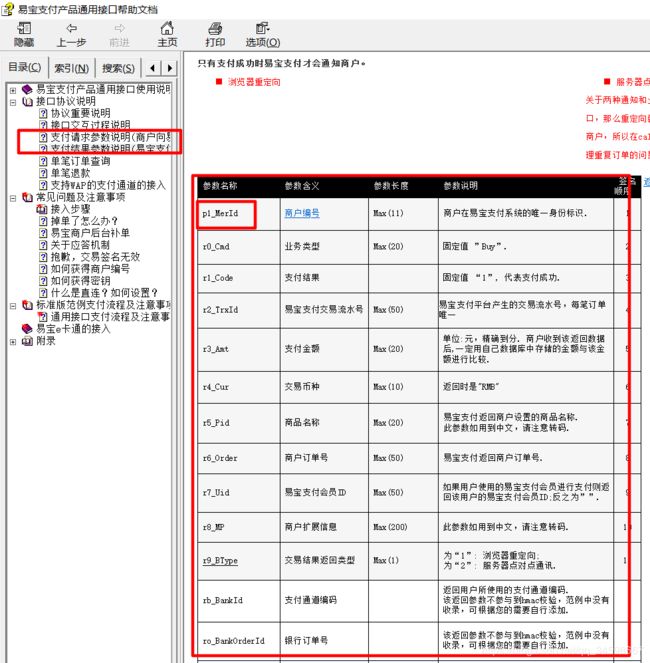Collapse the 标准版范例支付流程及注意事项 node

pos(13,305)
